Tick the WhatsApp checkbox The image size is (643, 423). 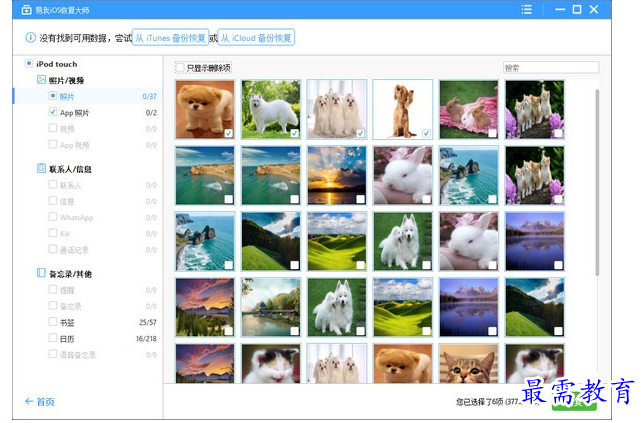click(52, 216)
